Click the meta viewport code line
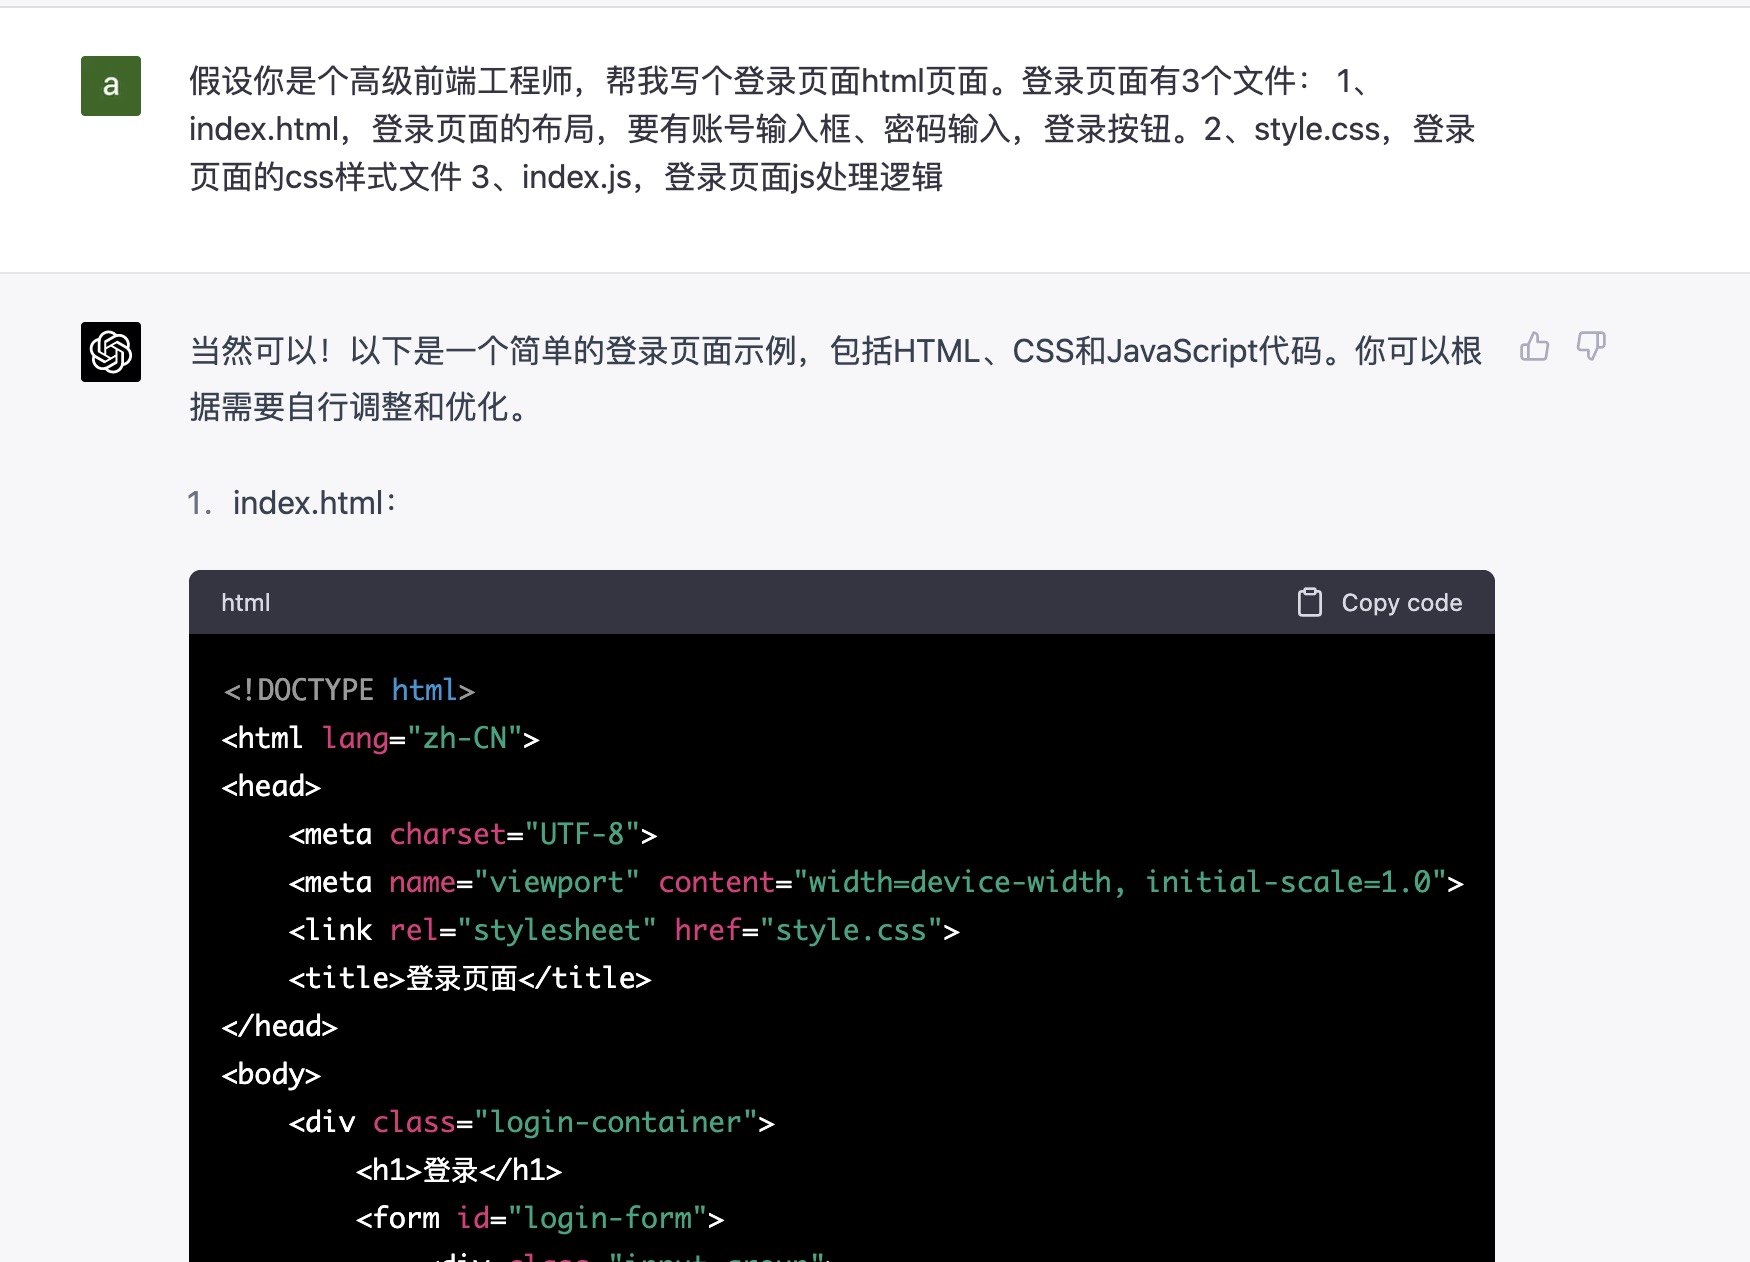The height and width of the screenshot is (1262, 1750). tap(876, 882)
